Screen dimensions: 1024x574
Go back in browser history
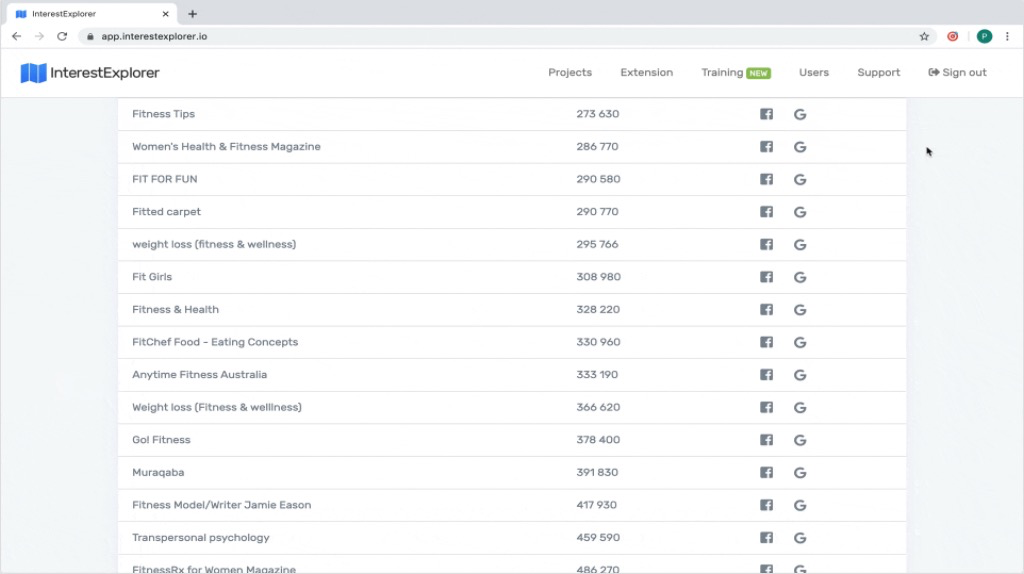click(x=16, y=37)
